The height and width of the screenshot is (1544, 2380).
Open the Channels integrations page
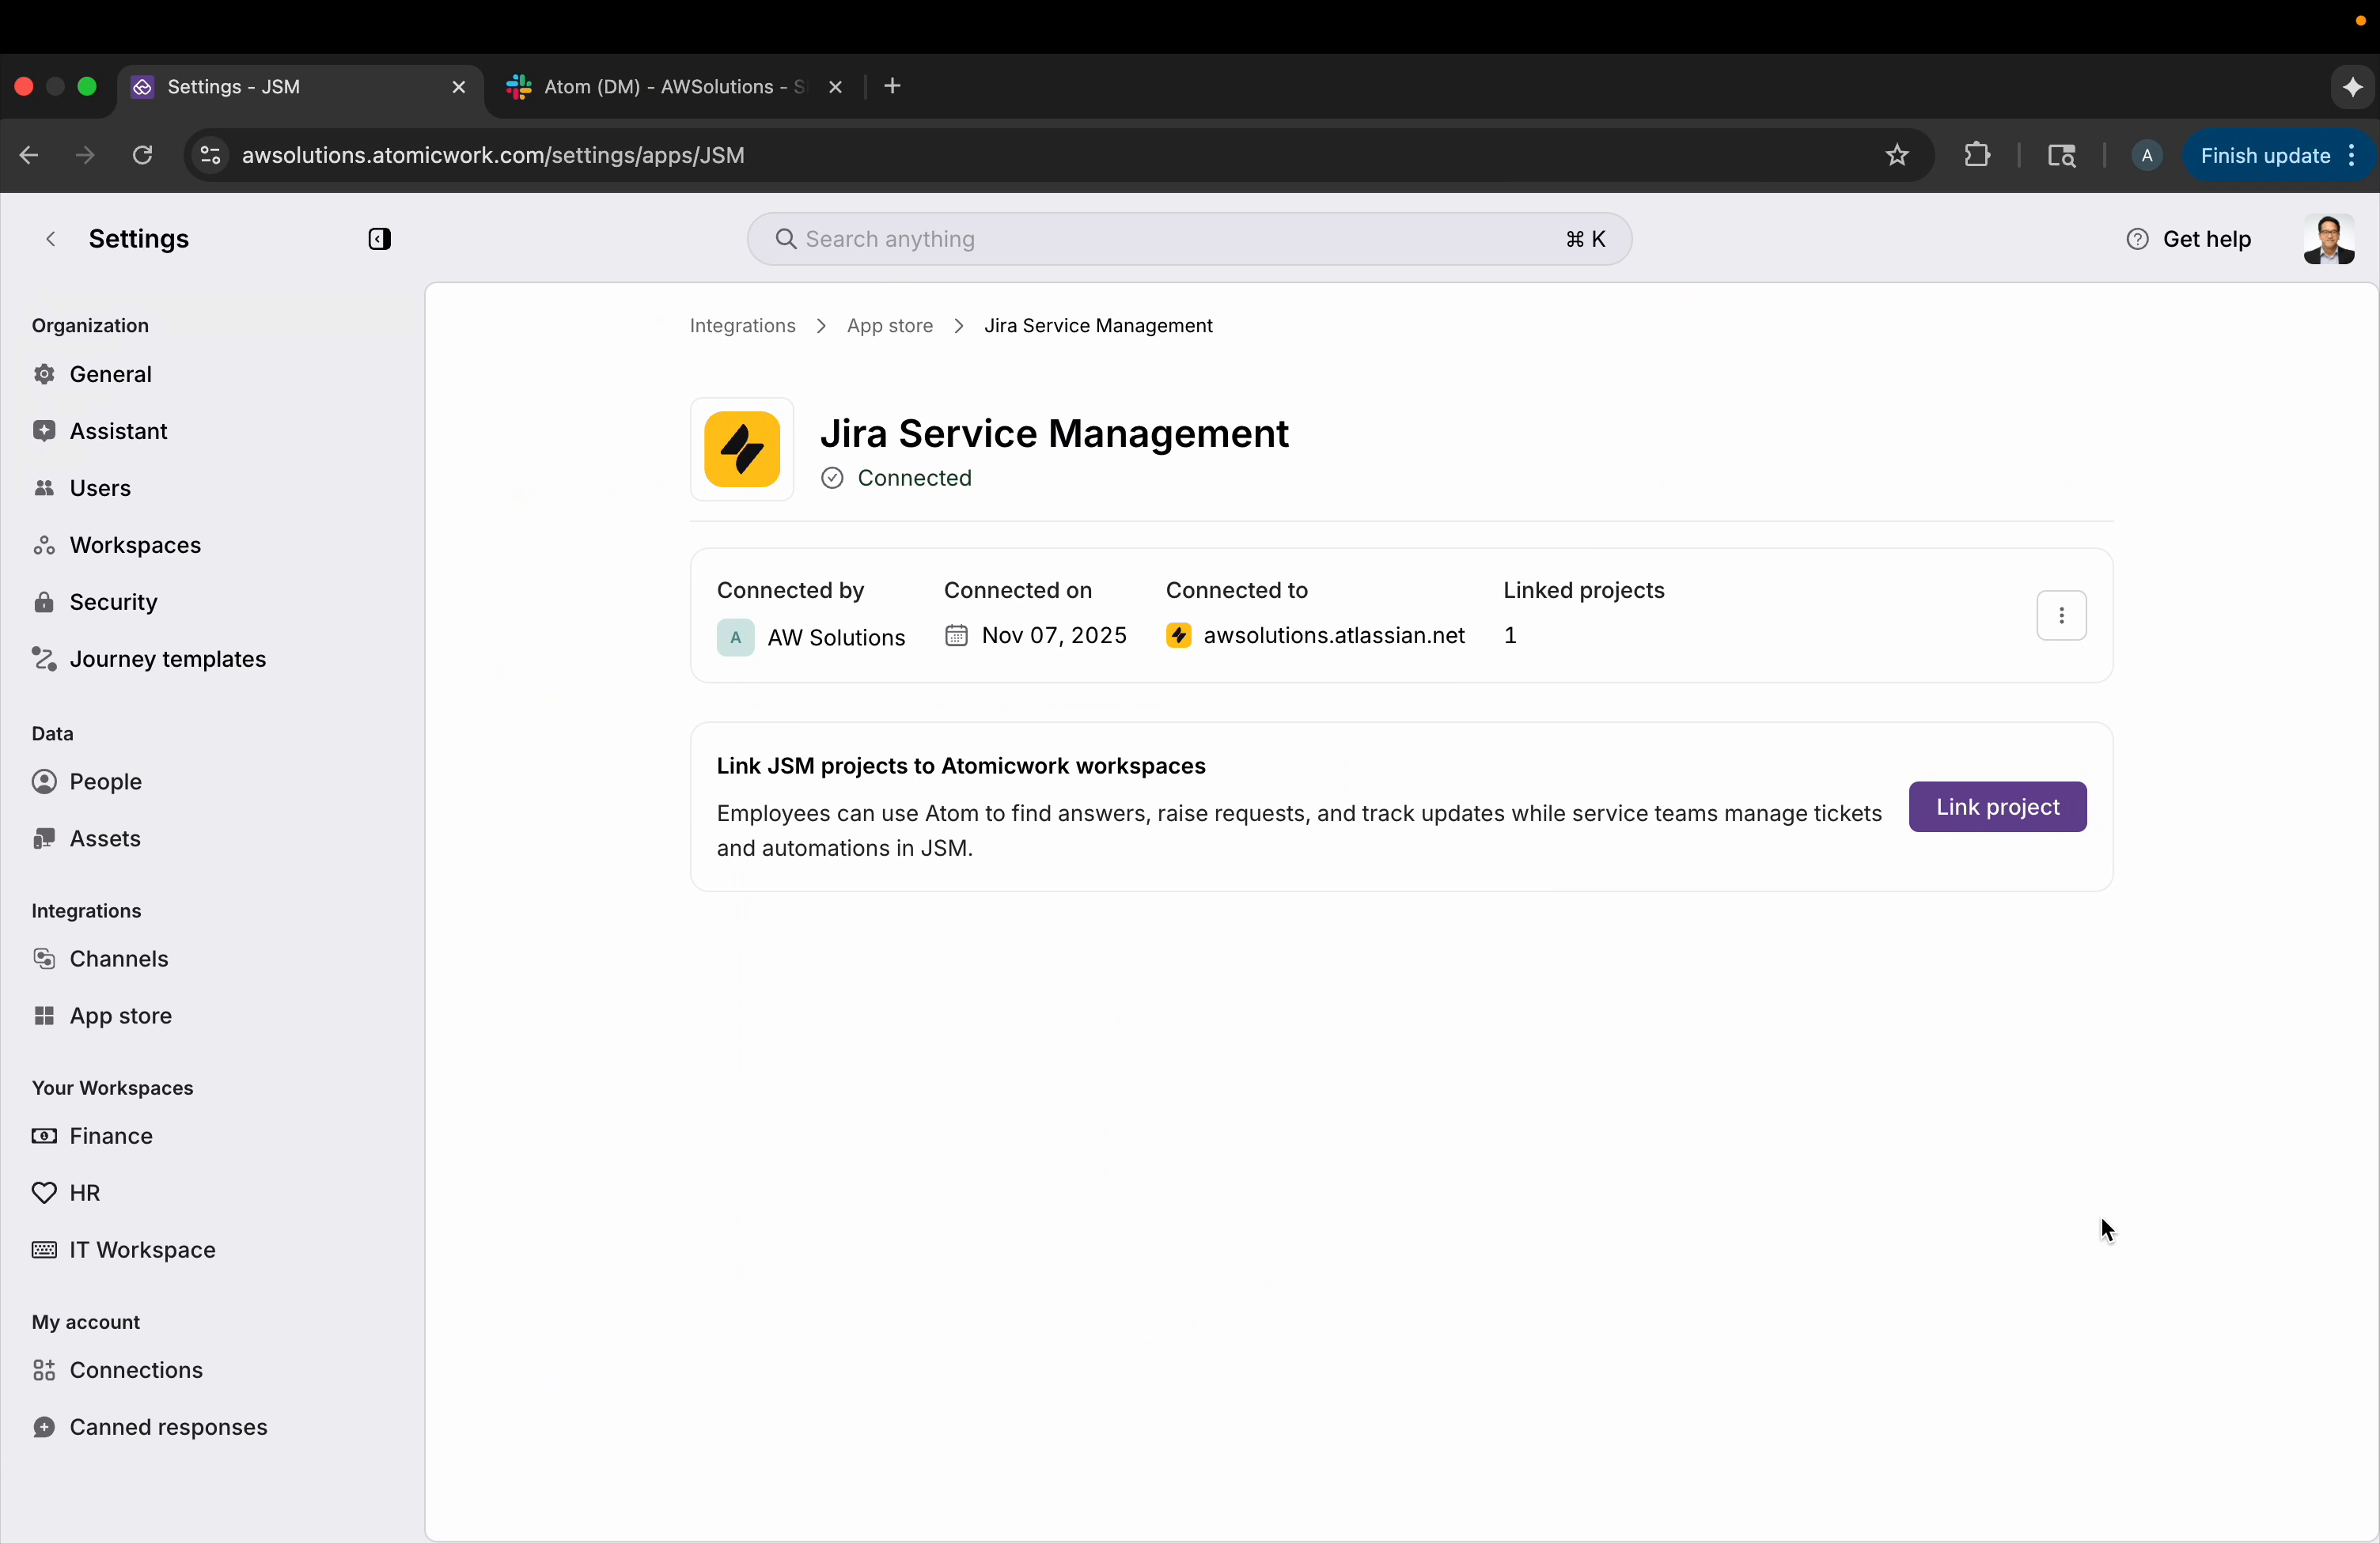pos(117,957)
